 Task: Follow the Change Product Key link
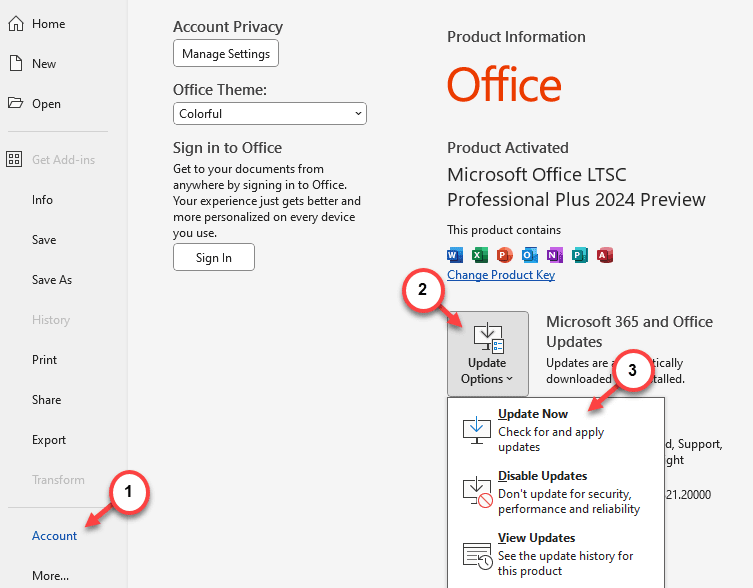501,275
